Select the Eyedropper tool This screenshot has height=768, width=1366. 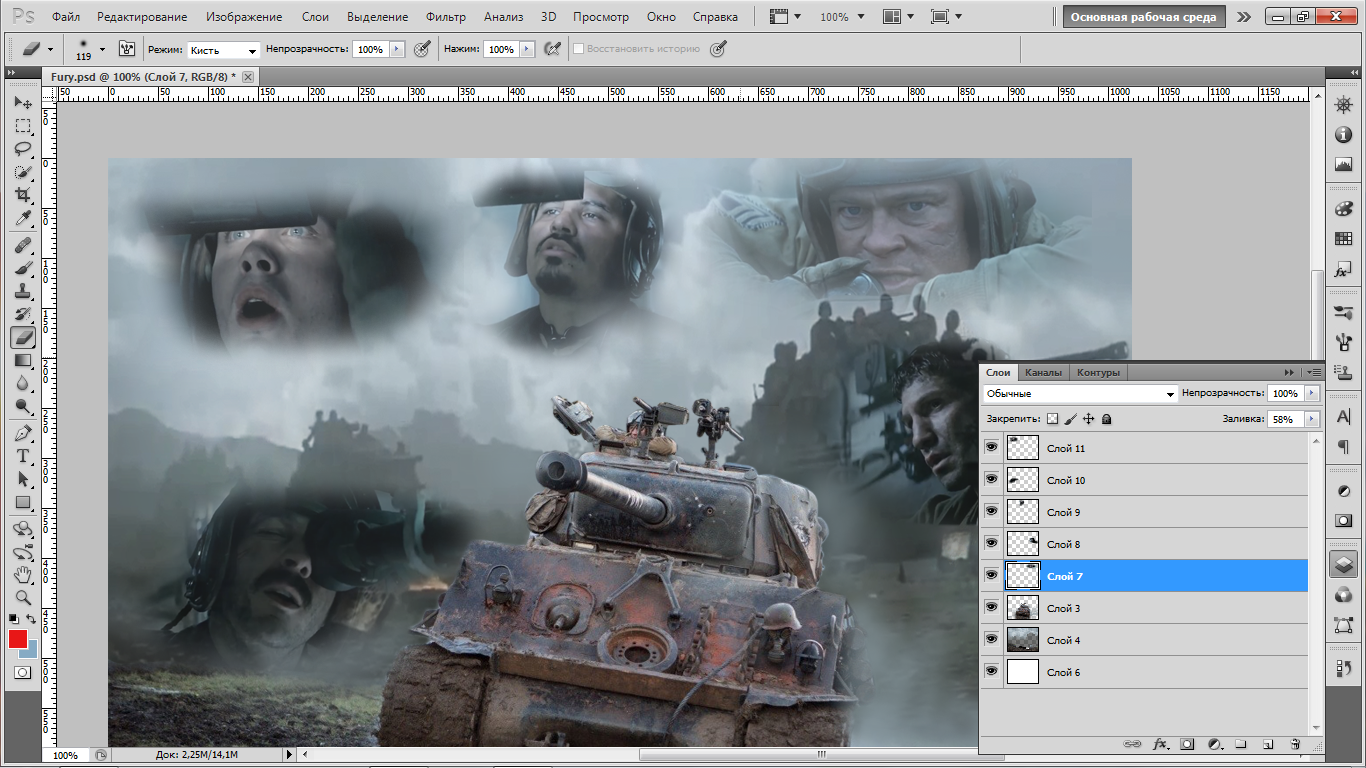23,219
